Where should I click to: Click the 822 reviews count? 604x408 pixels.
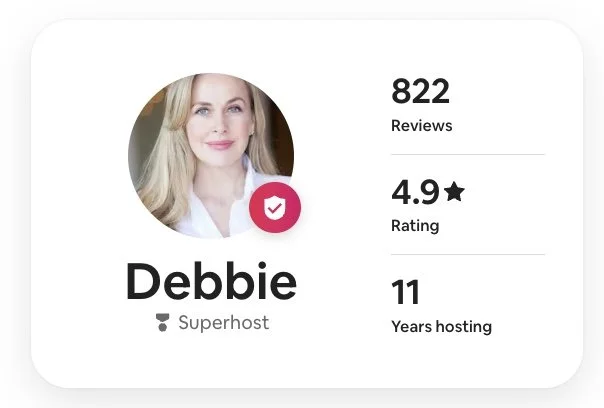point(420,91)
